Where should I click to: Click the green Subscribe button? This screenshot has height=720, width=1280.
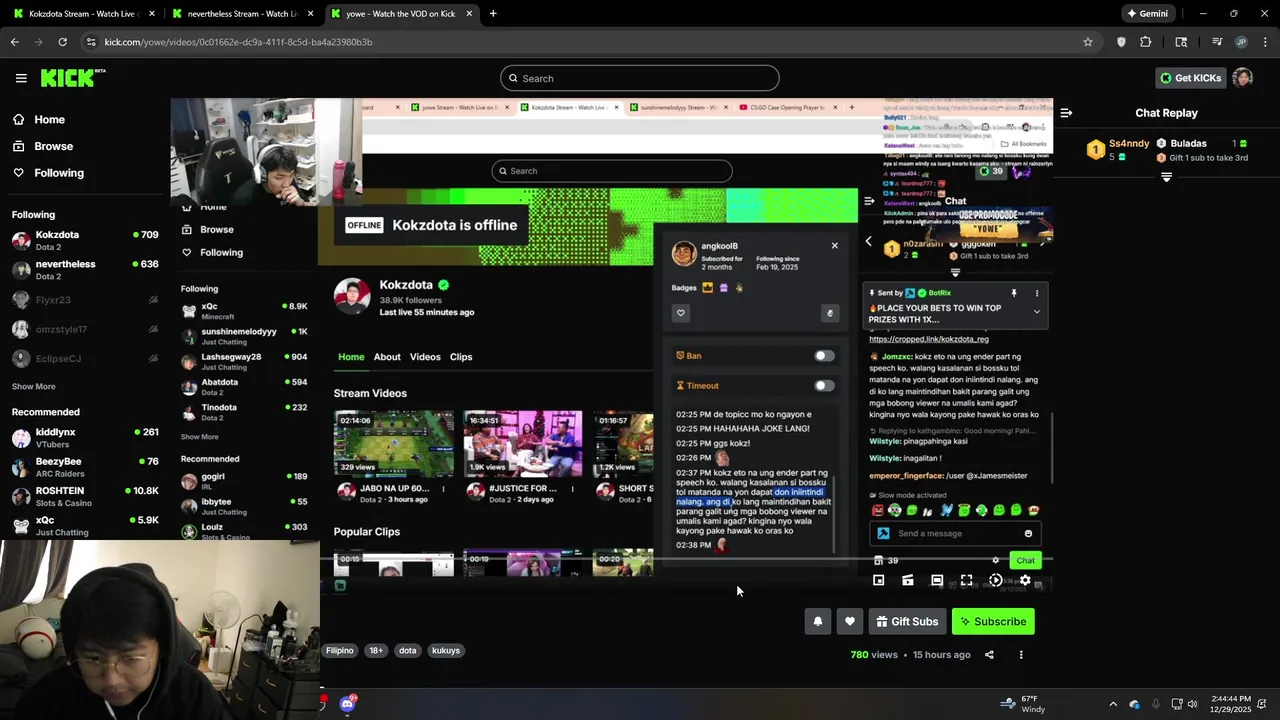coord(993,622)
